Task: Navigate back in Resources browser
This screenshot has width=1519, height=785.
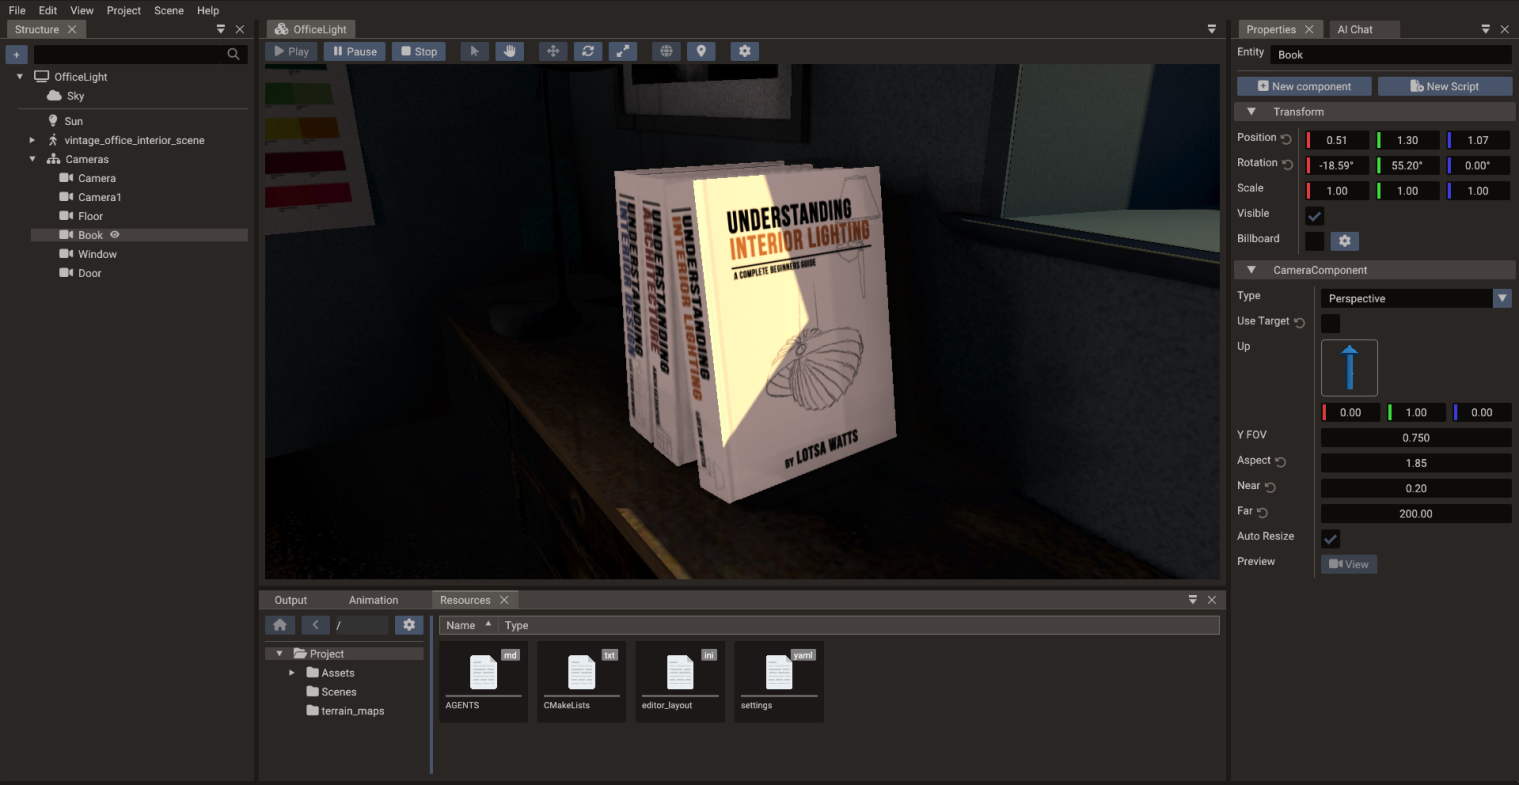Action: 315,625
